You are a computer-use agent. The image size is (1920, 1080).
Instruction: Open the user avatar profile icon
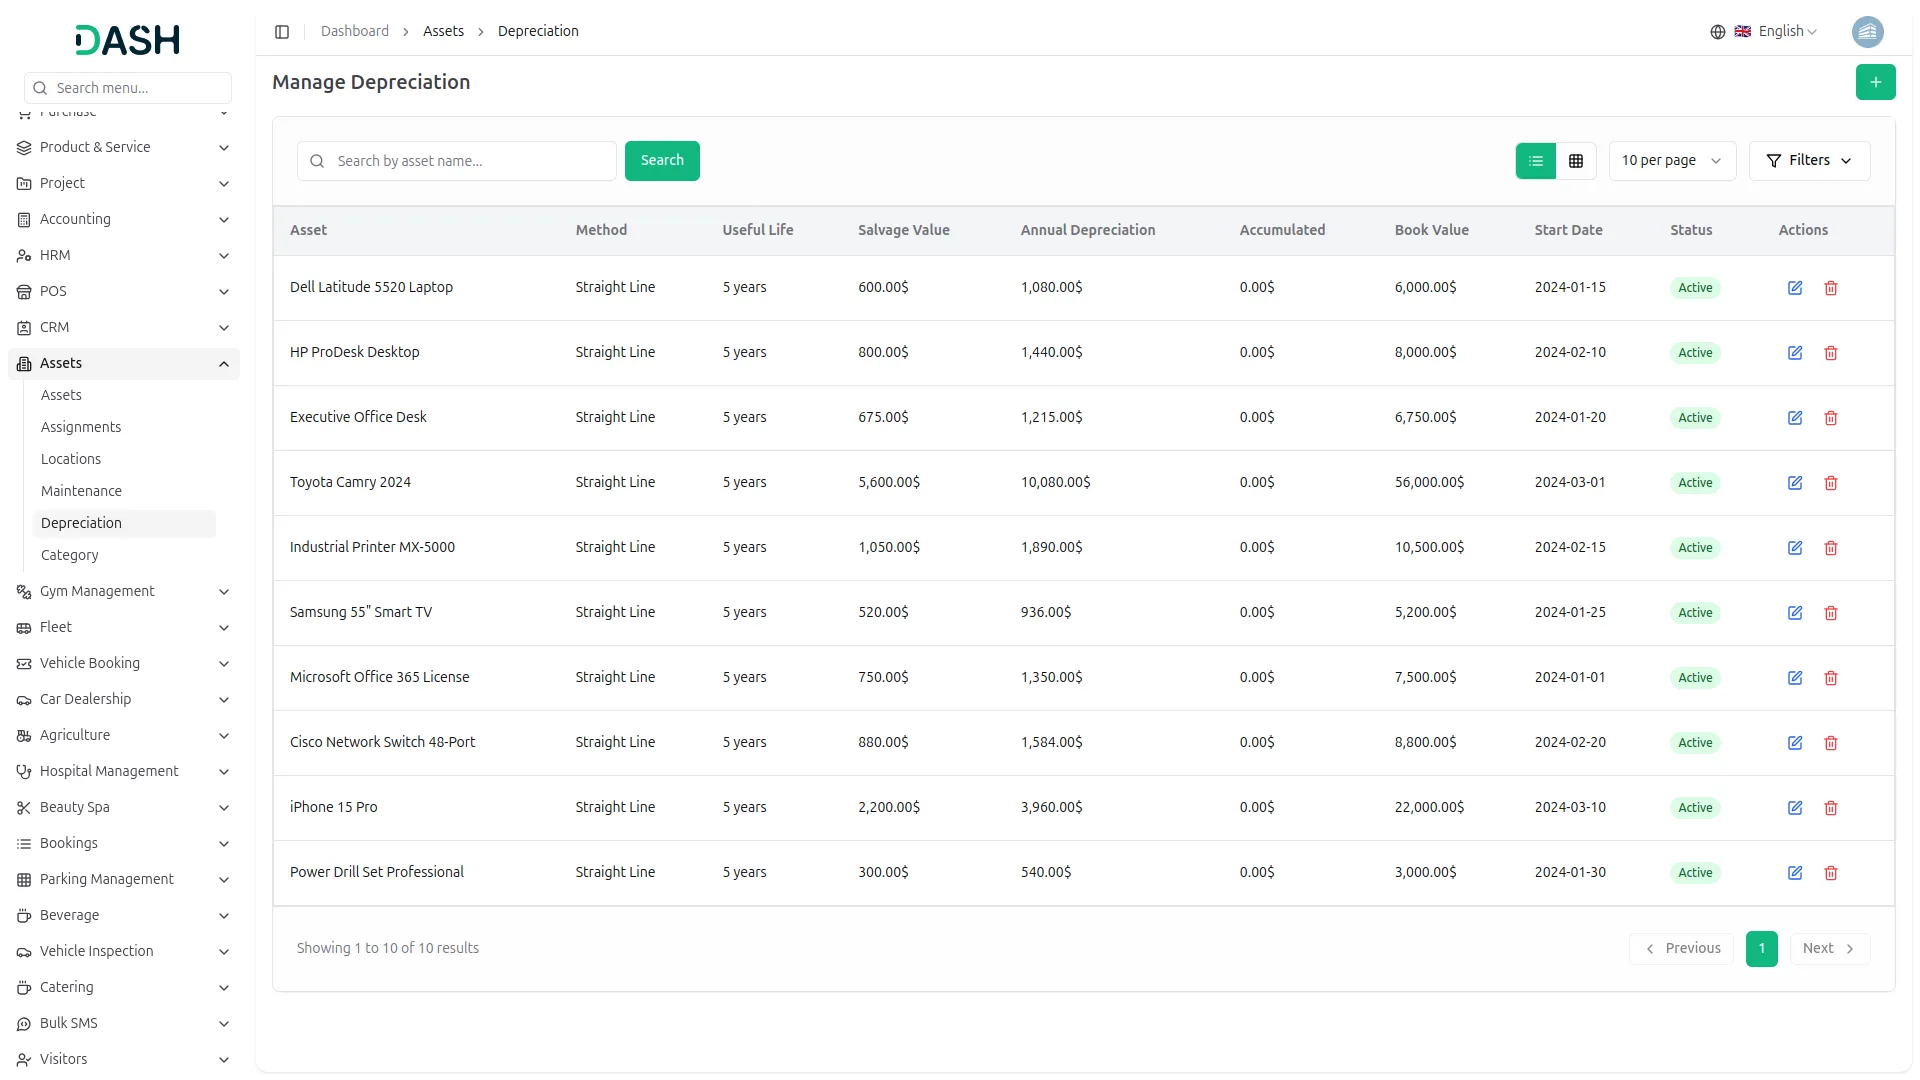(x=1868, y=31)
